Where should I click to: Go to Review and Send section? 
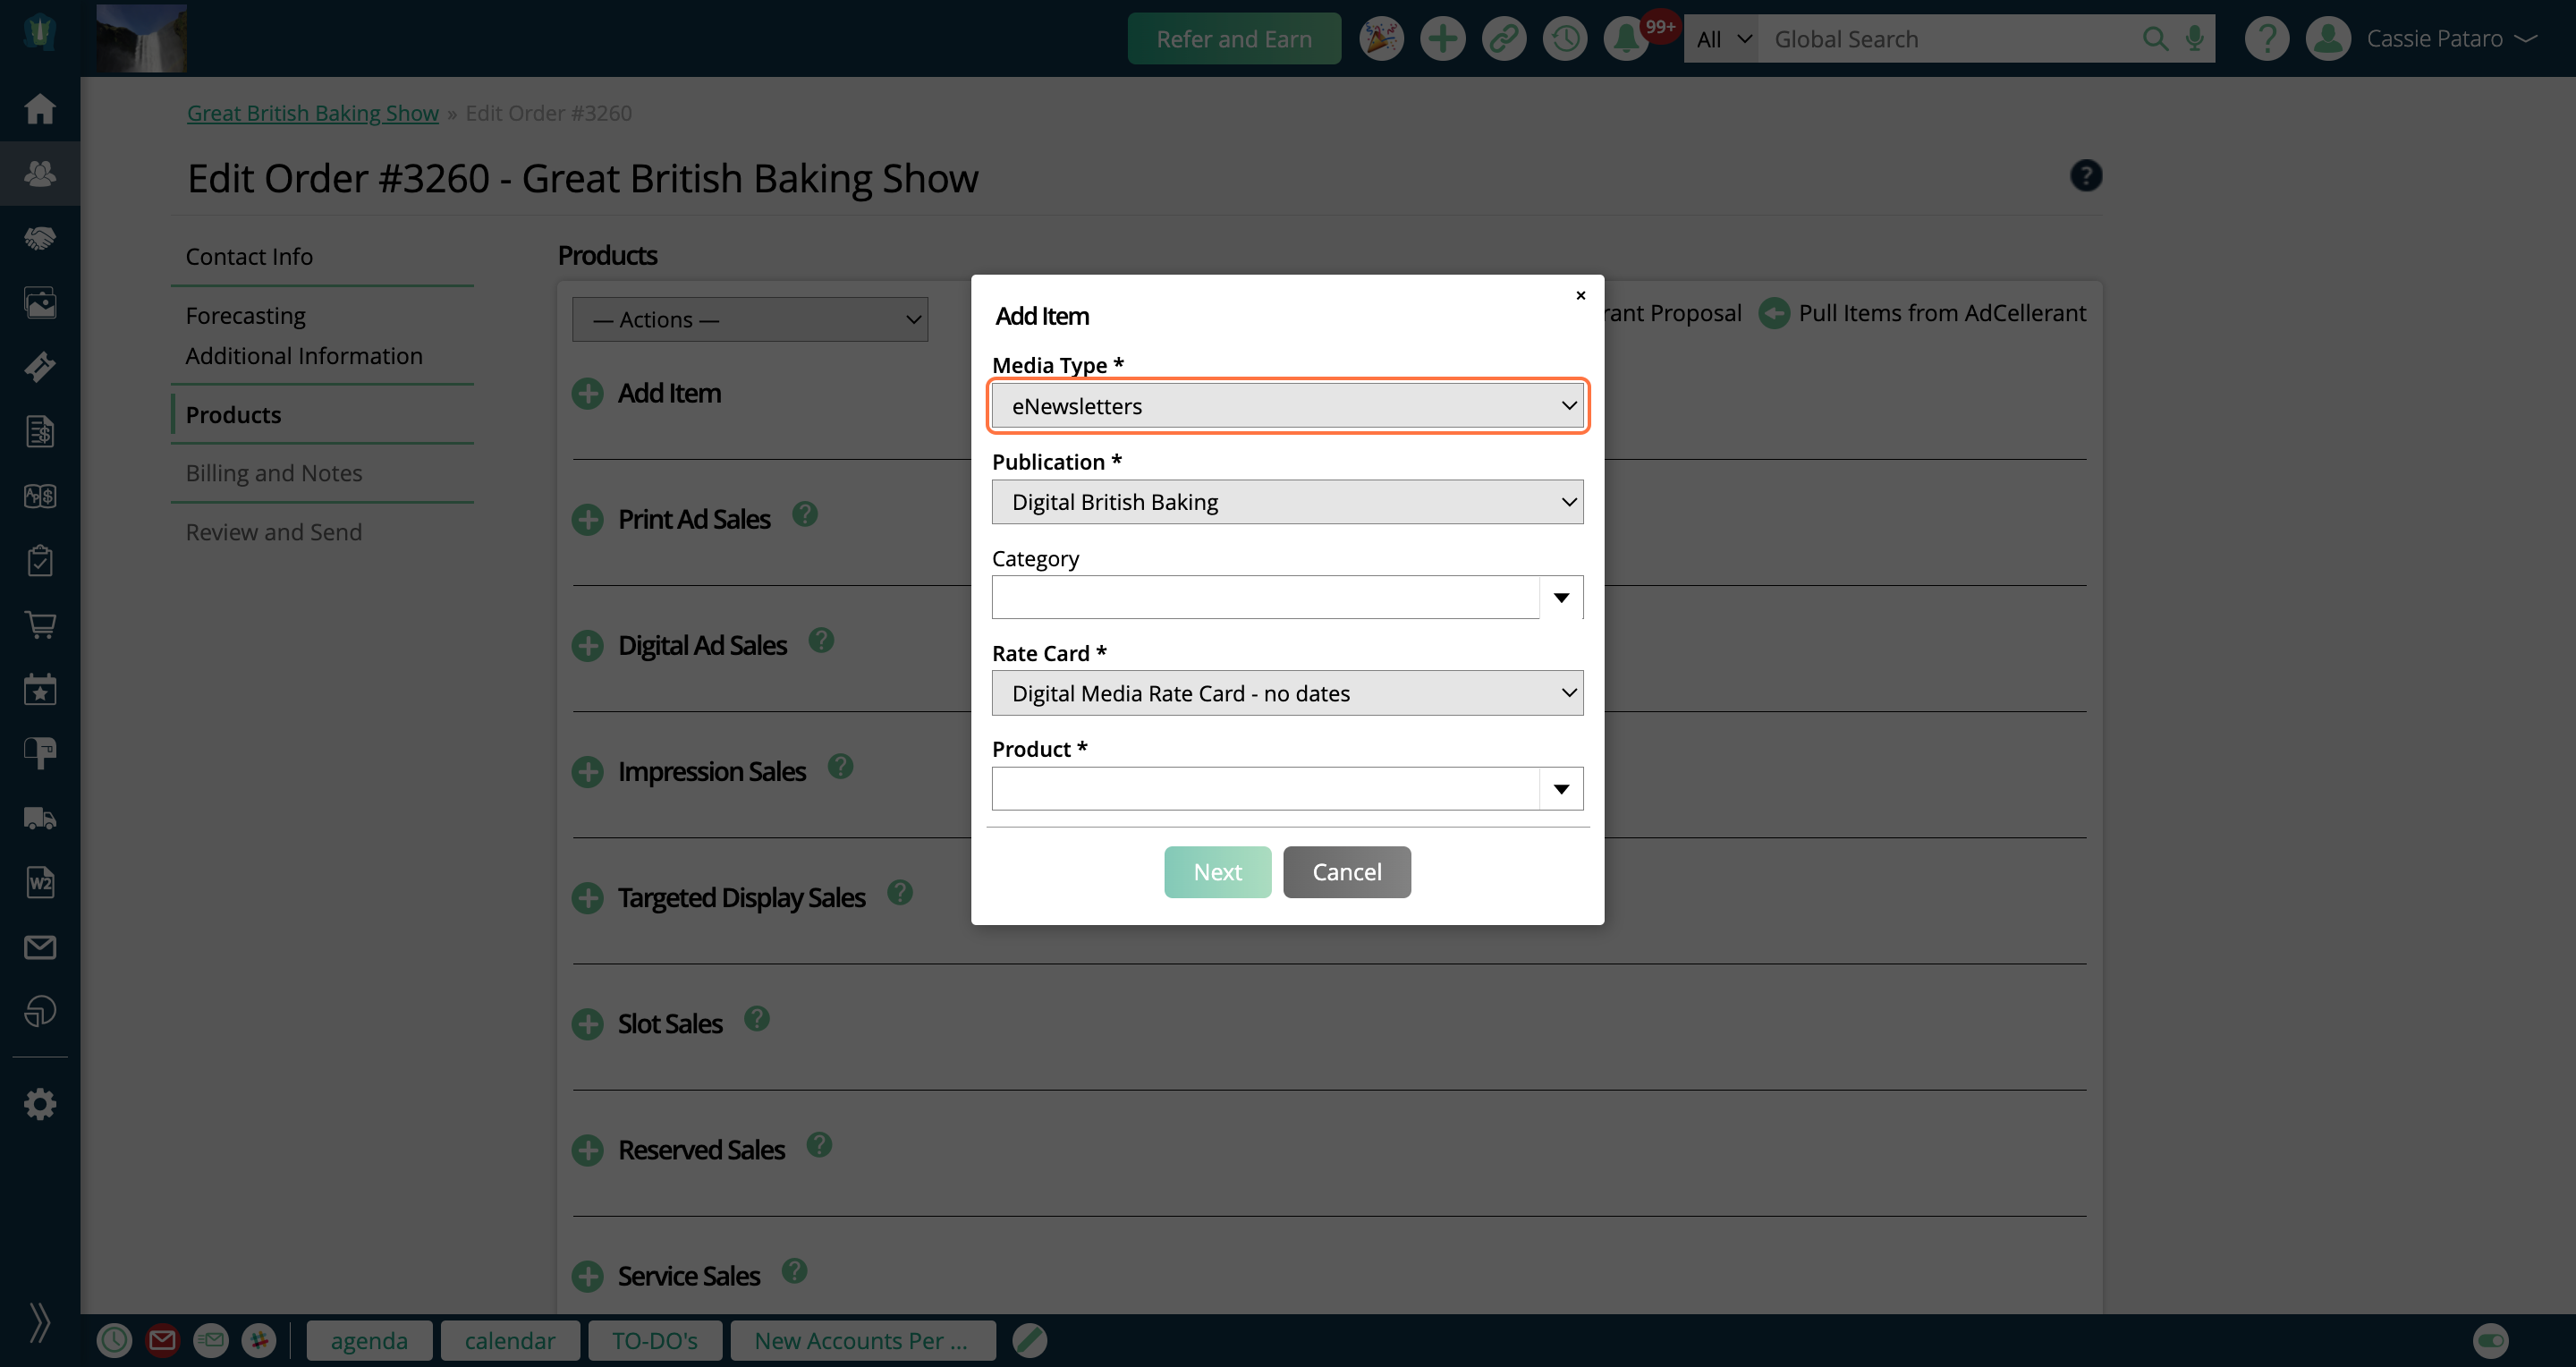pyautogui.click(x=274, y=532)
